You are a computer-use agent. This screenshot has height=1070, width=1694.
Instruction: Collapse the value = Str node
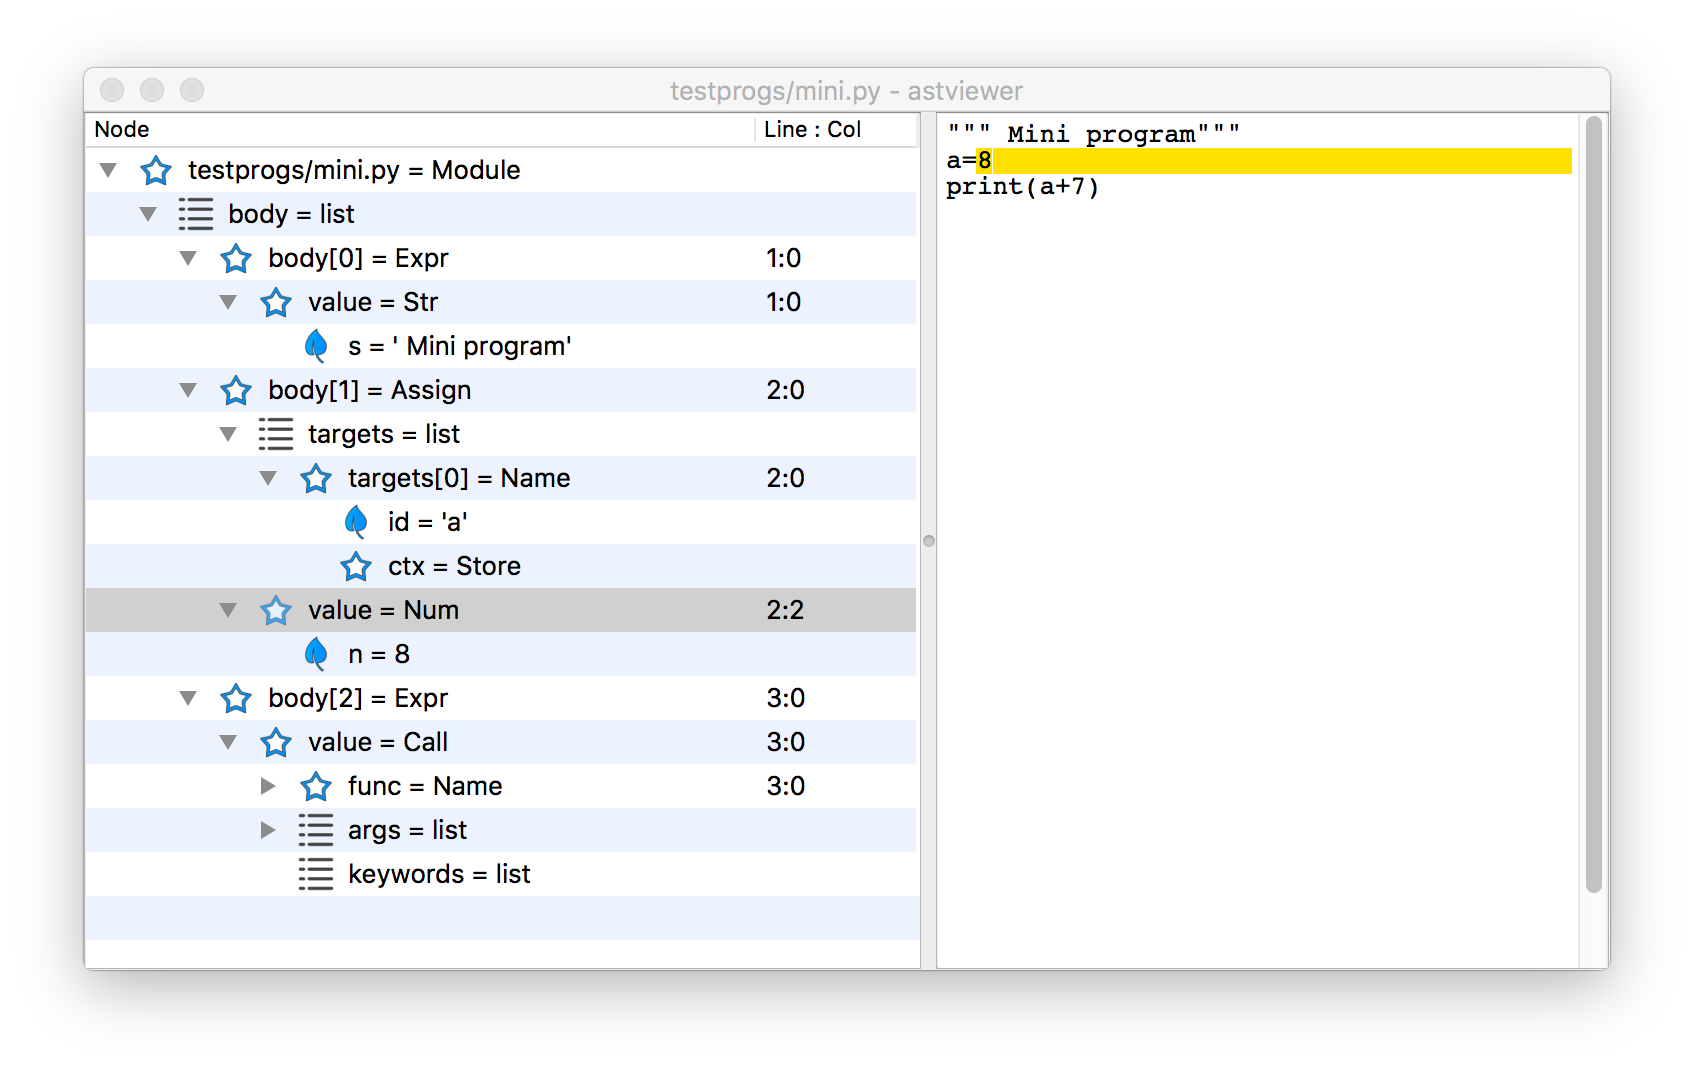pyautogui.click(x=228, y=302)
